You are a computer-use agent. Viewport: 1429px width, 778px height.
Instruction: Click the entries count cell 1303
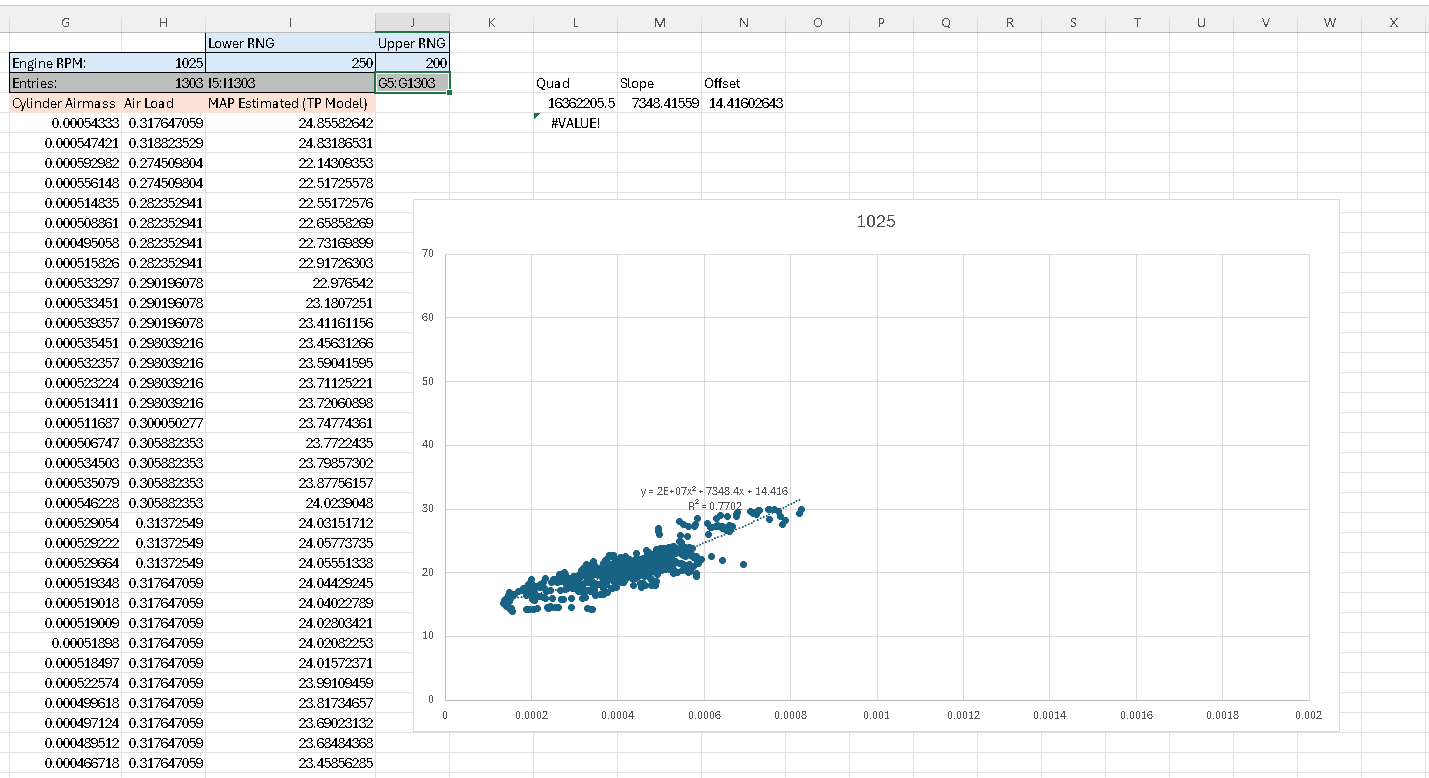coord(163,83)
